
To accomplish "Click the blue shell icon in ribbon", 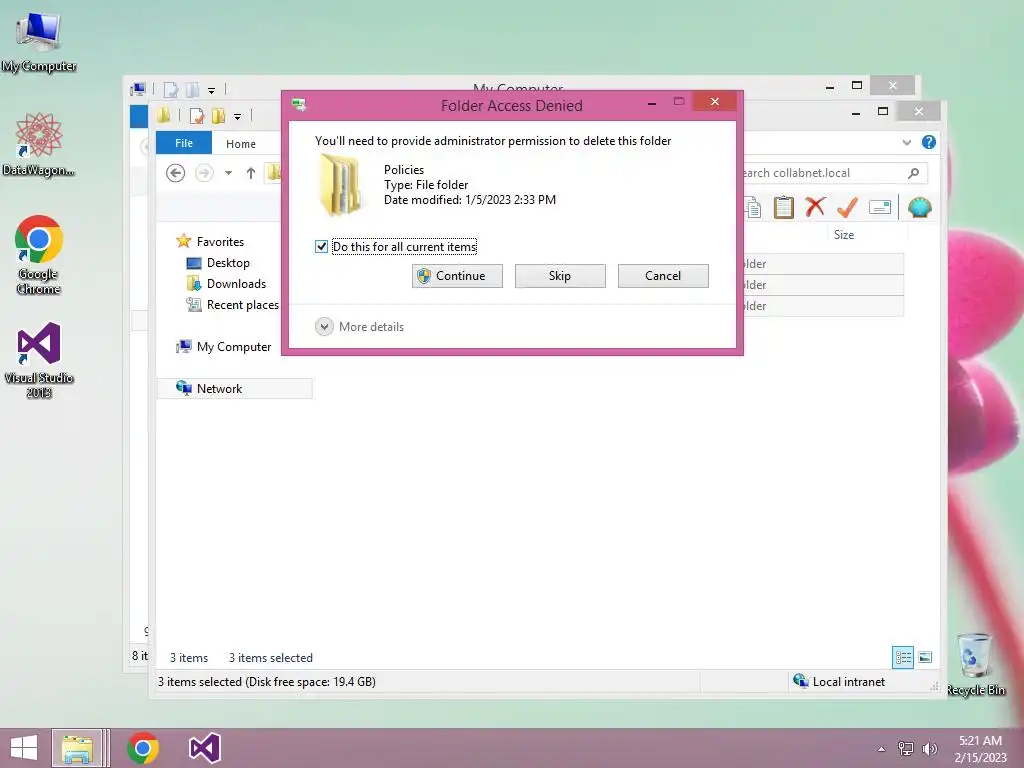I will point(920,208).
